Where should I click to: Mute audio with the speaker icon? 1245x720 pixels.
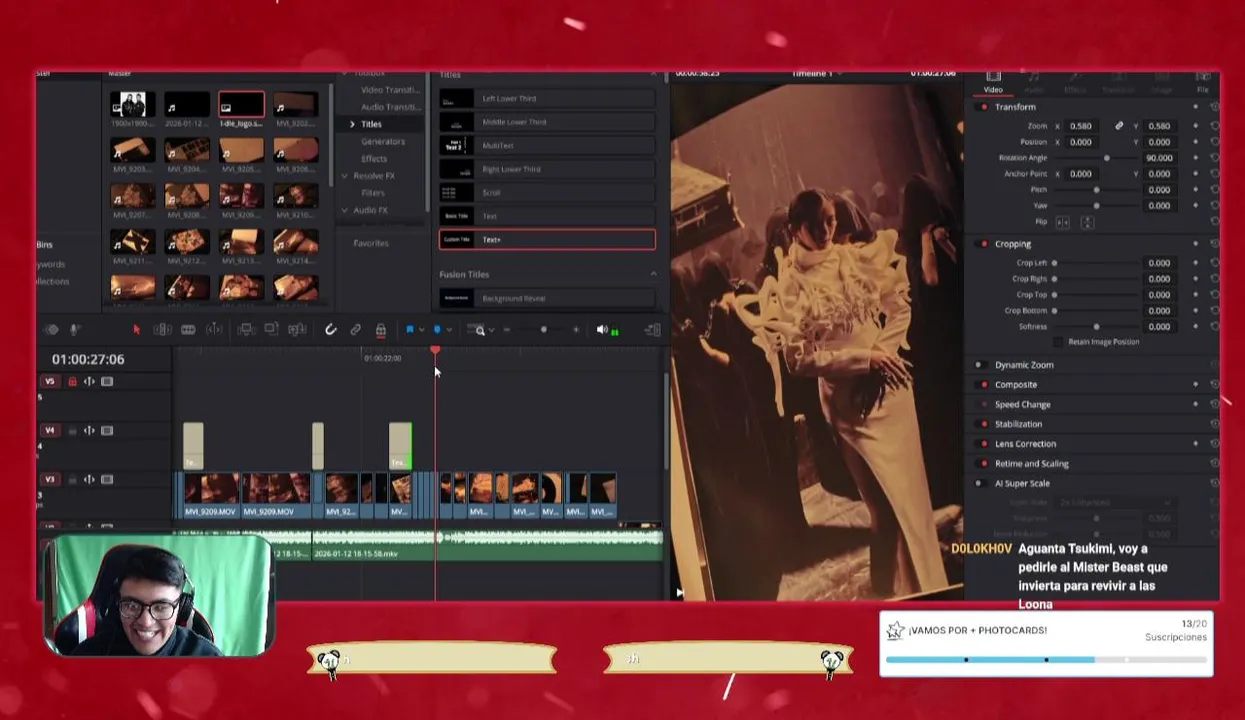[x=602, y=329]
